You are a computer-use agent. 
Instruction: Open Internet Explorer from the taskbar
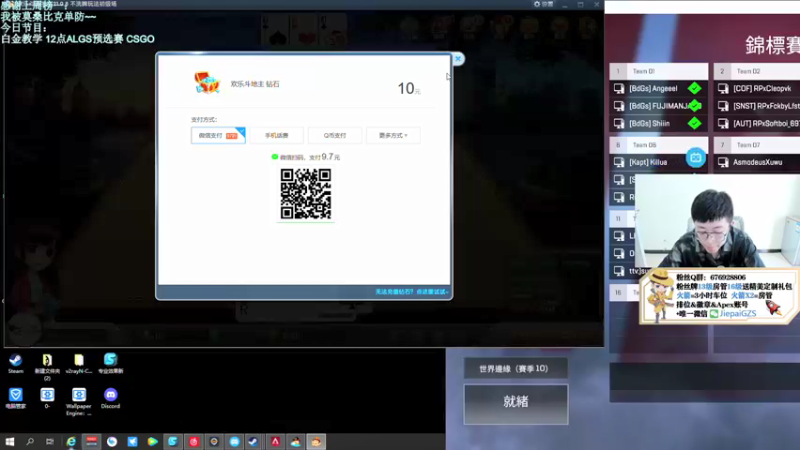(71, 441)
